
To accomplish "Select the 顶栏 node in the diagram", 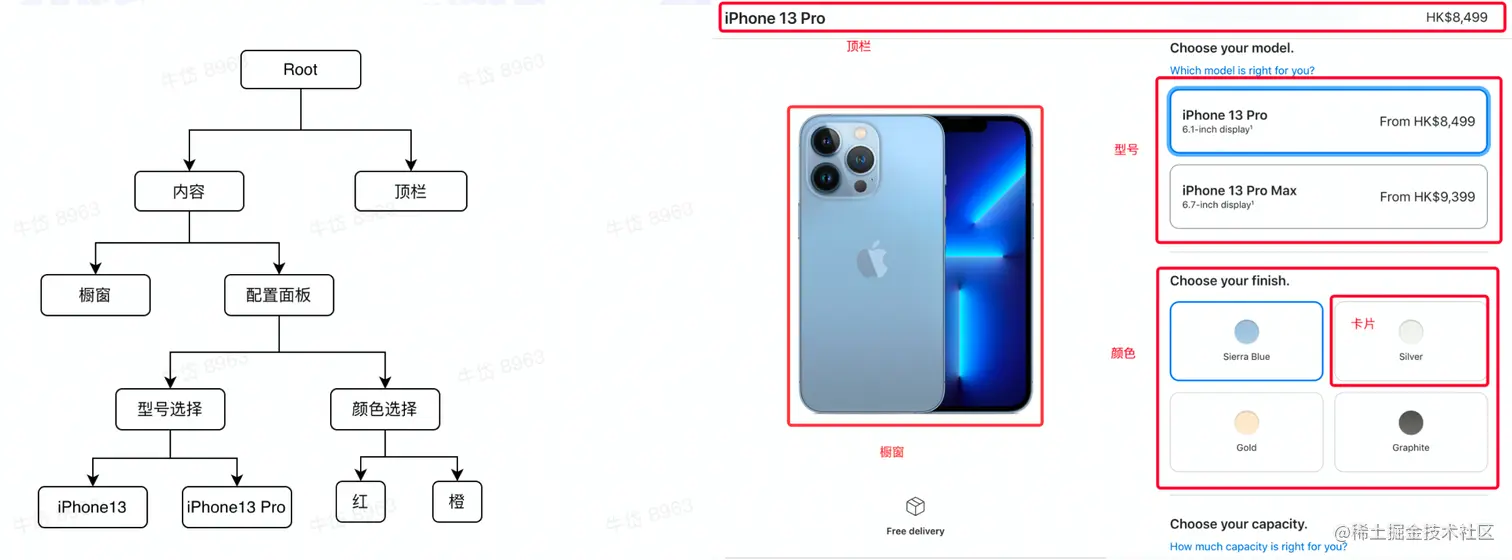I will coord(411,191).
